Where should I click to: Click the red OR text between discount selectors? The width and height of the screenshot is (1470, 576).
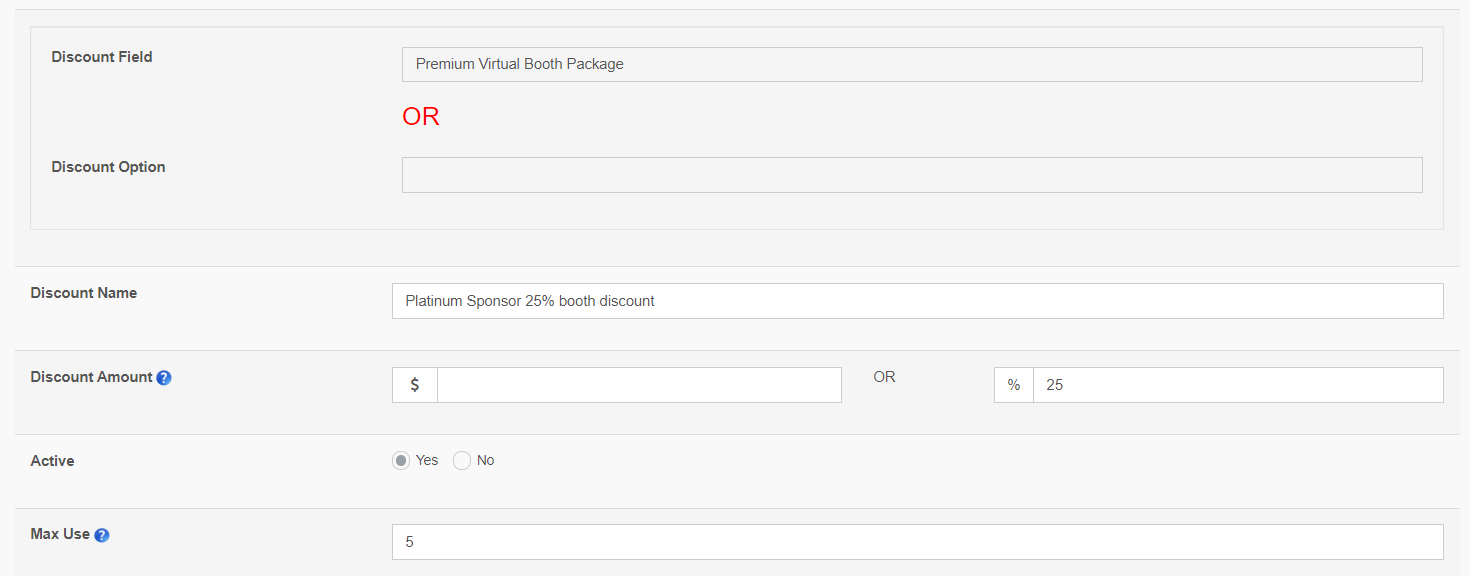(x=421, y=117)
